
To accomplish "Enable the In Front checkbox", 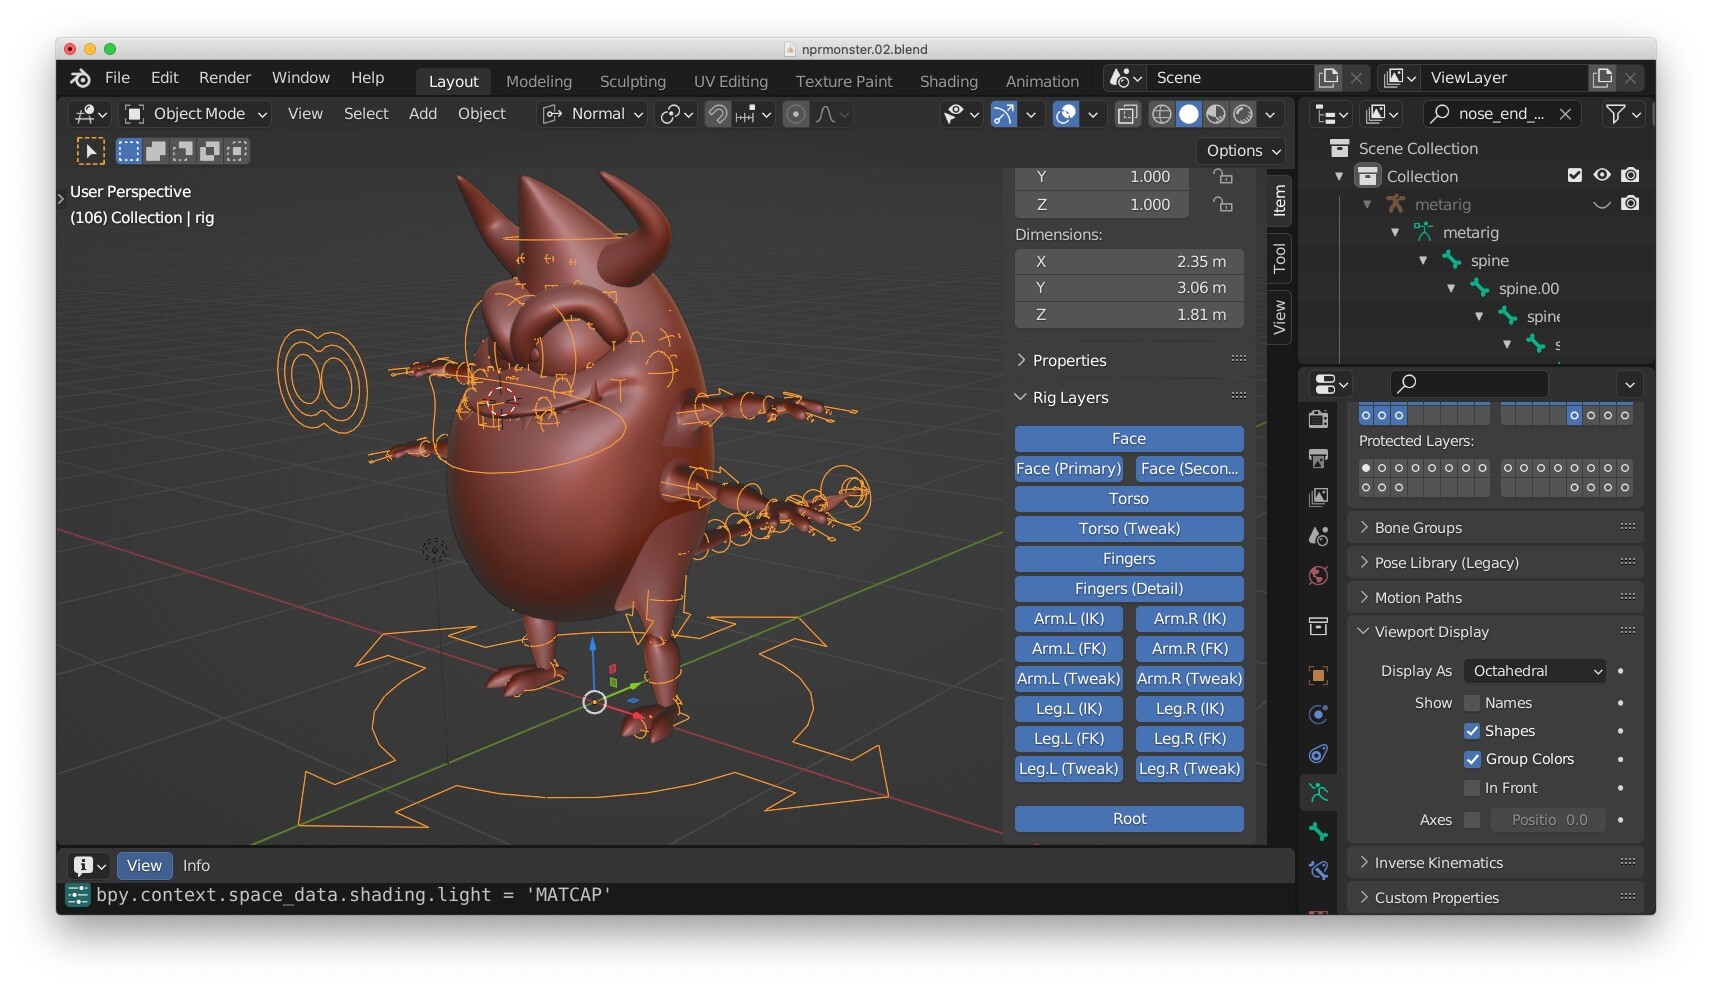I will click(1471, 788).
